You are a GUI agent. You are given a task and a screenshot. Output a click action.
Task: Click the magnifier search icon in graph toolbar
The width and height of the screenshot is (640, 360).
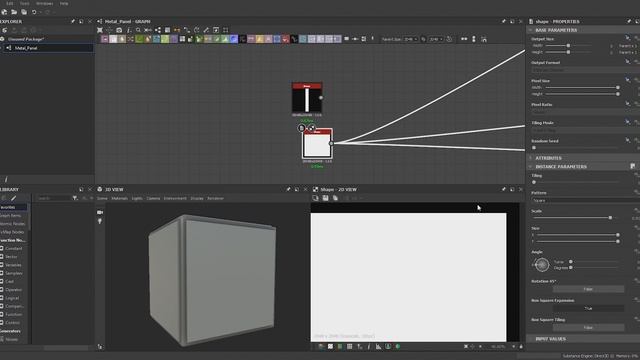pyautogui.click(x=138, y=30)
